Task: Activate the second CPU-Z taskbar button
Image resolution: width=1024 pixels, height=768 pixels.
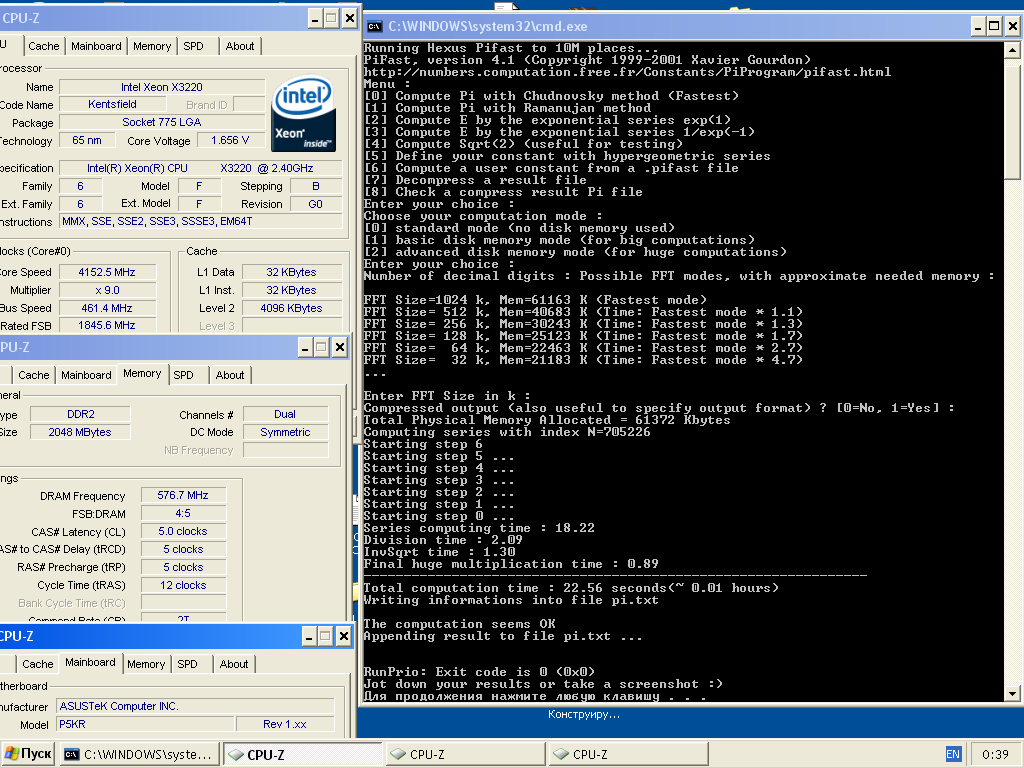Action: (465, 754)
